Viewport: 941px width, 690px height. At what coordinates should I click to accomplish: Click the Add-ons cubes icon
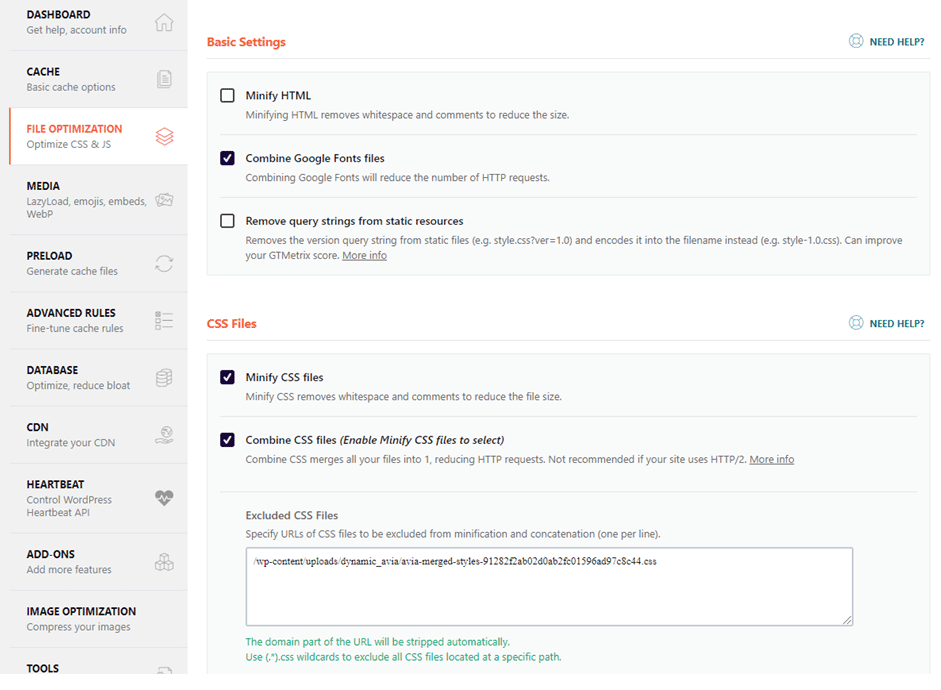point(164,561)
